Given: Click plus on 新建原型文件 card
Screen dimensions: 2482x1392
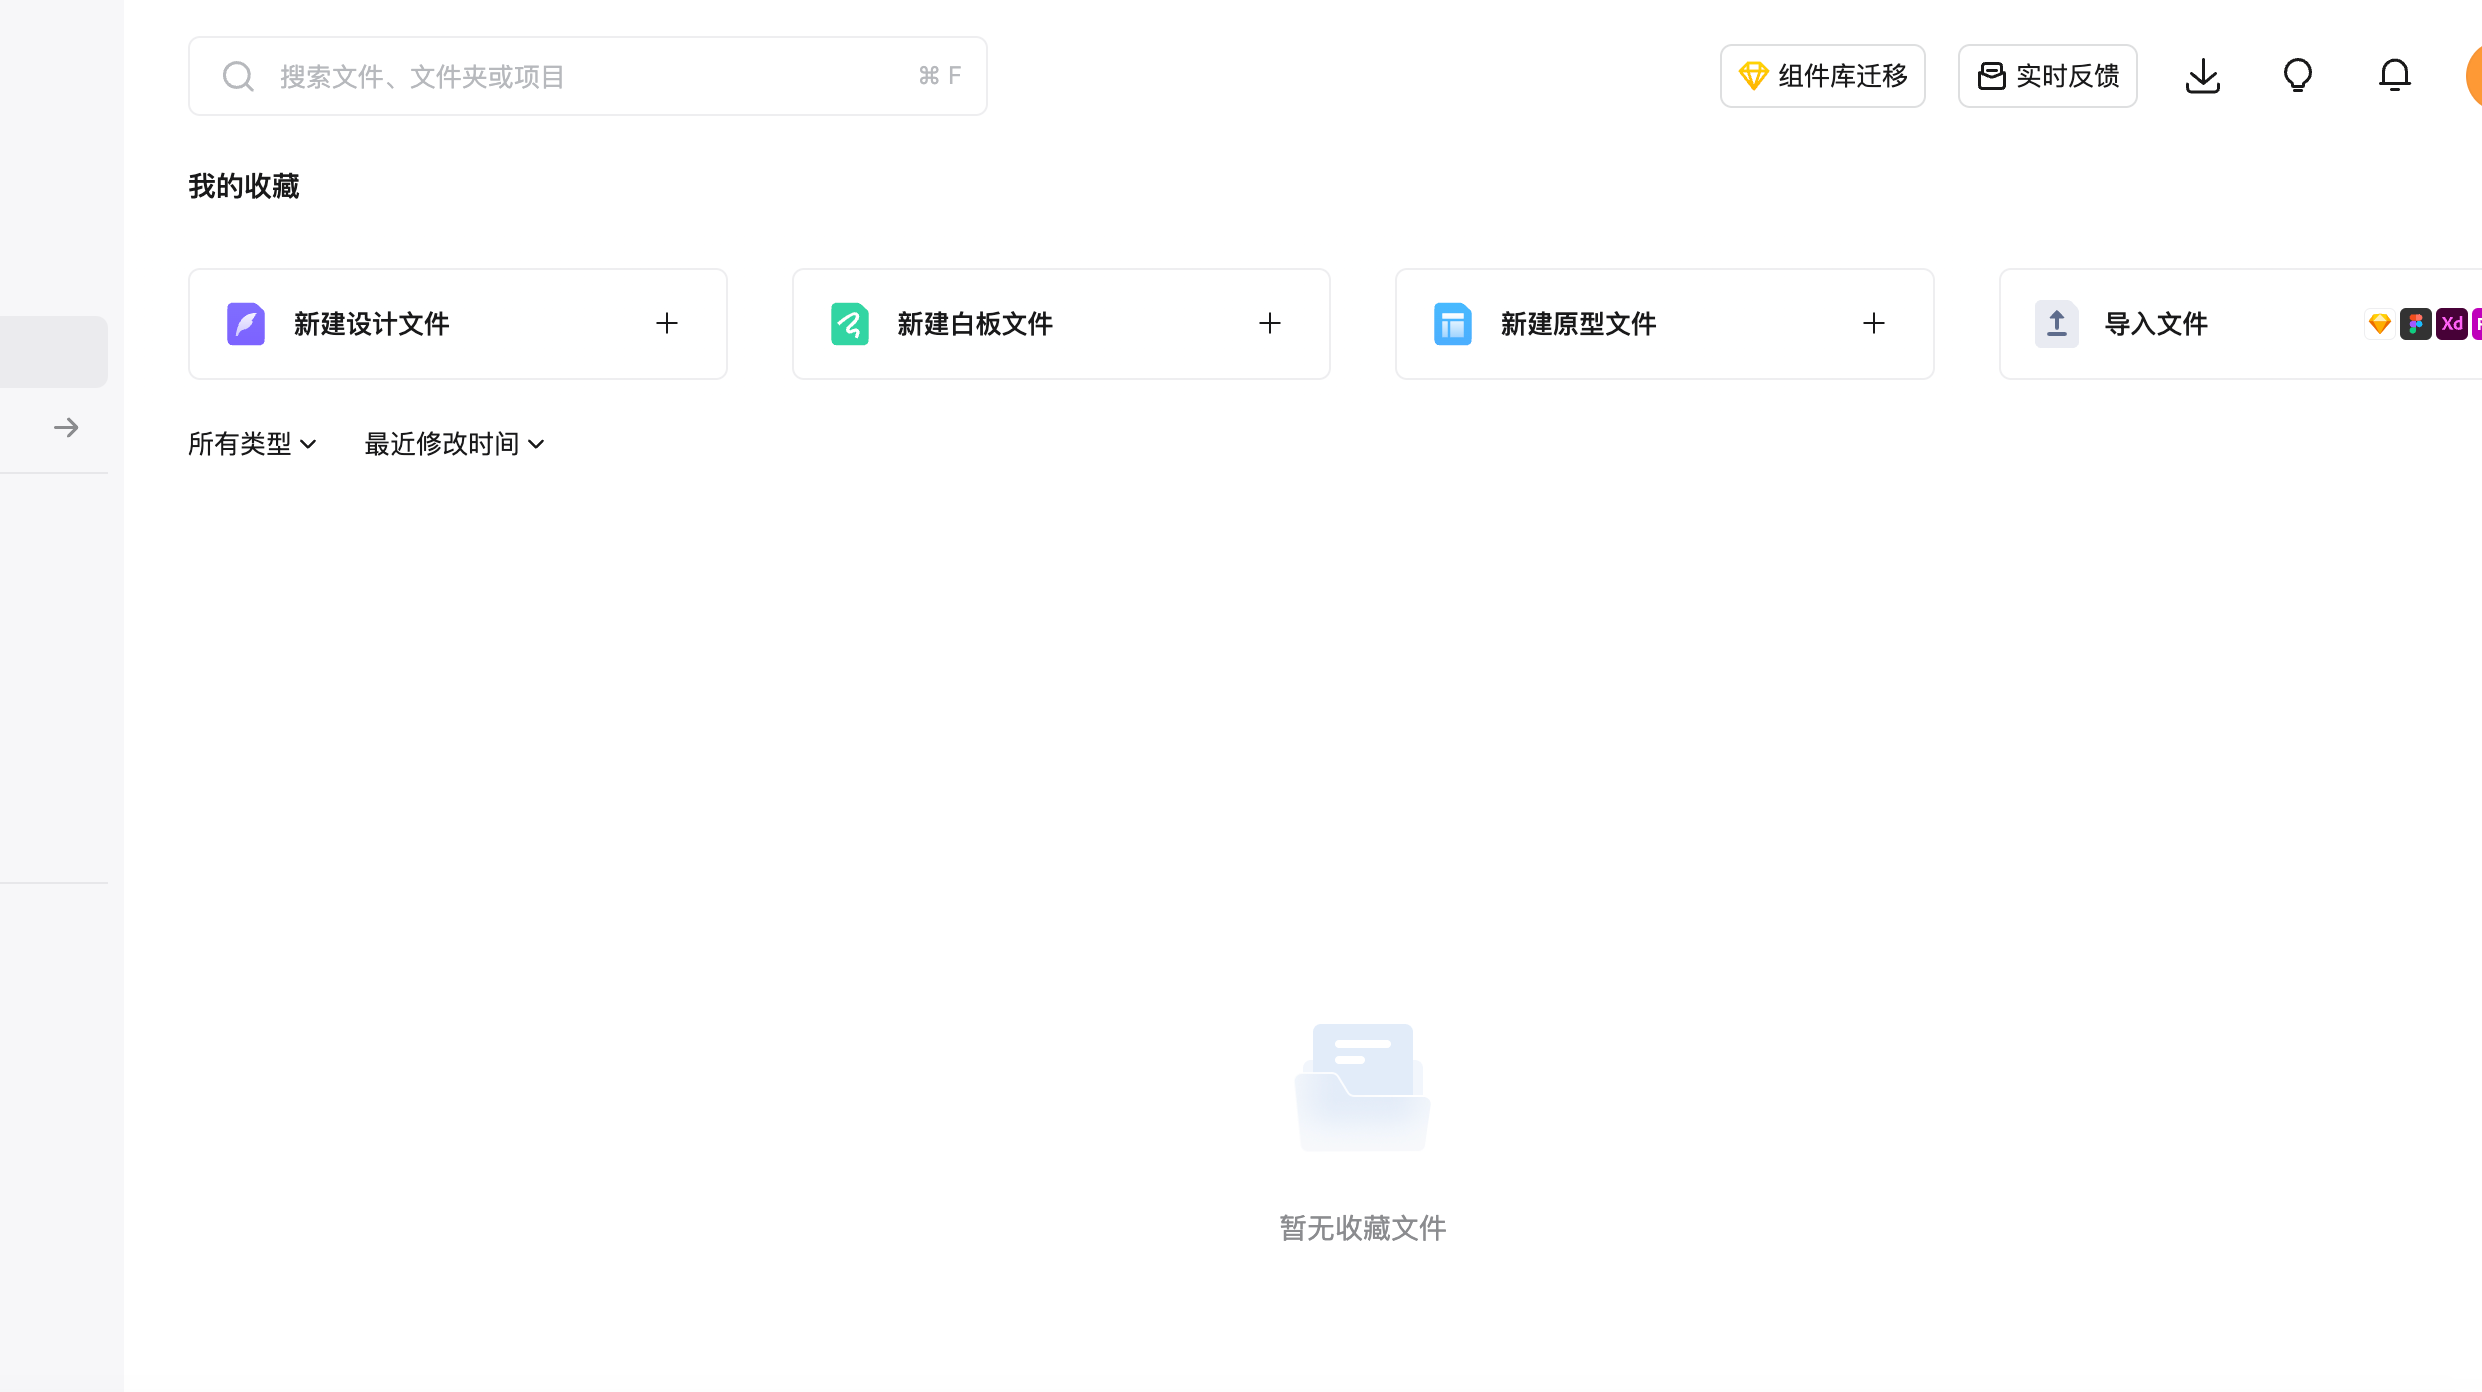Looking at the screenshot, I should coord(1874,323).
